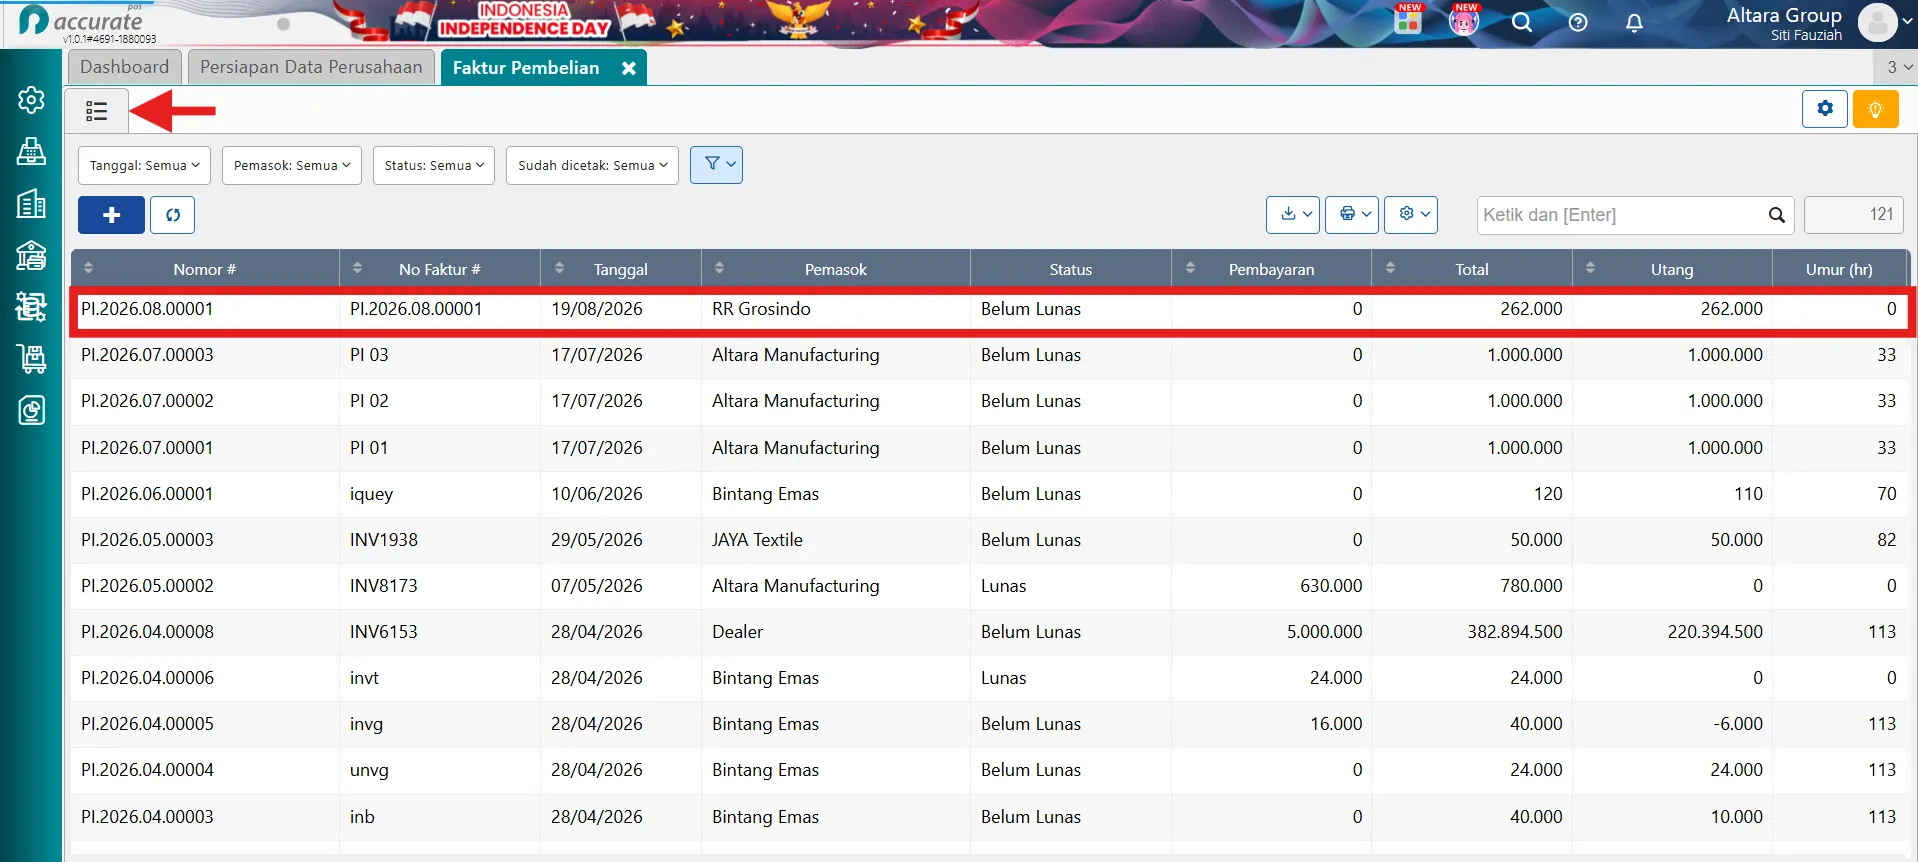
Task: Open invoice PI.2026.05.00003
Action: pos(989,540)
